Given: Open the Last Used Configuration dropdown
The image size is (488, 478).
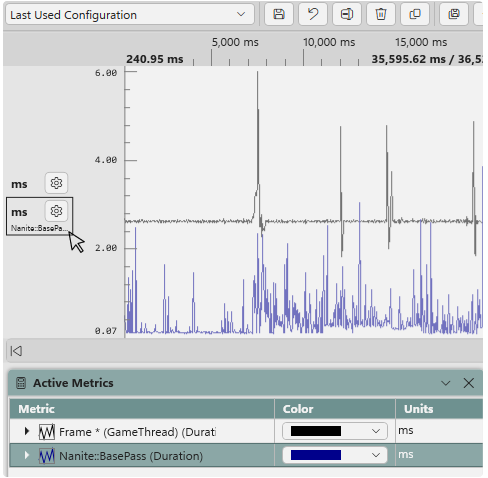Looking at the screenshot, I should [x=130, y=15].
